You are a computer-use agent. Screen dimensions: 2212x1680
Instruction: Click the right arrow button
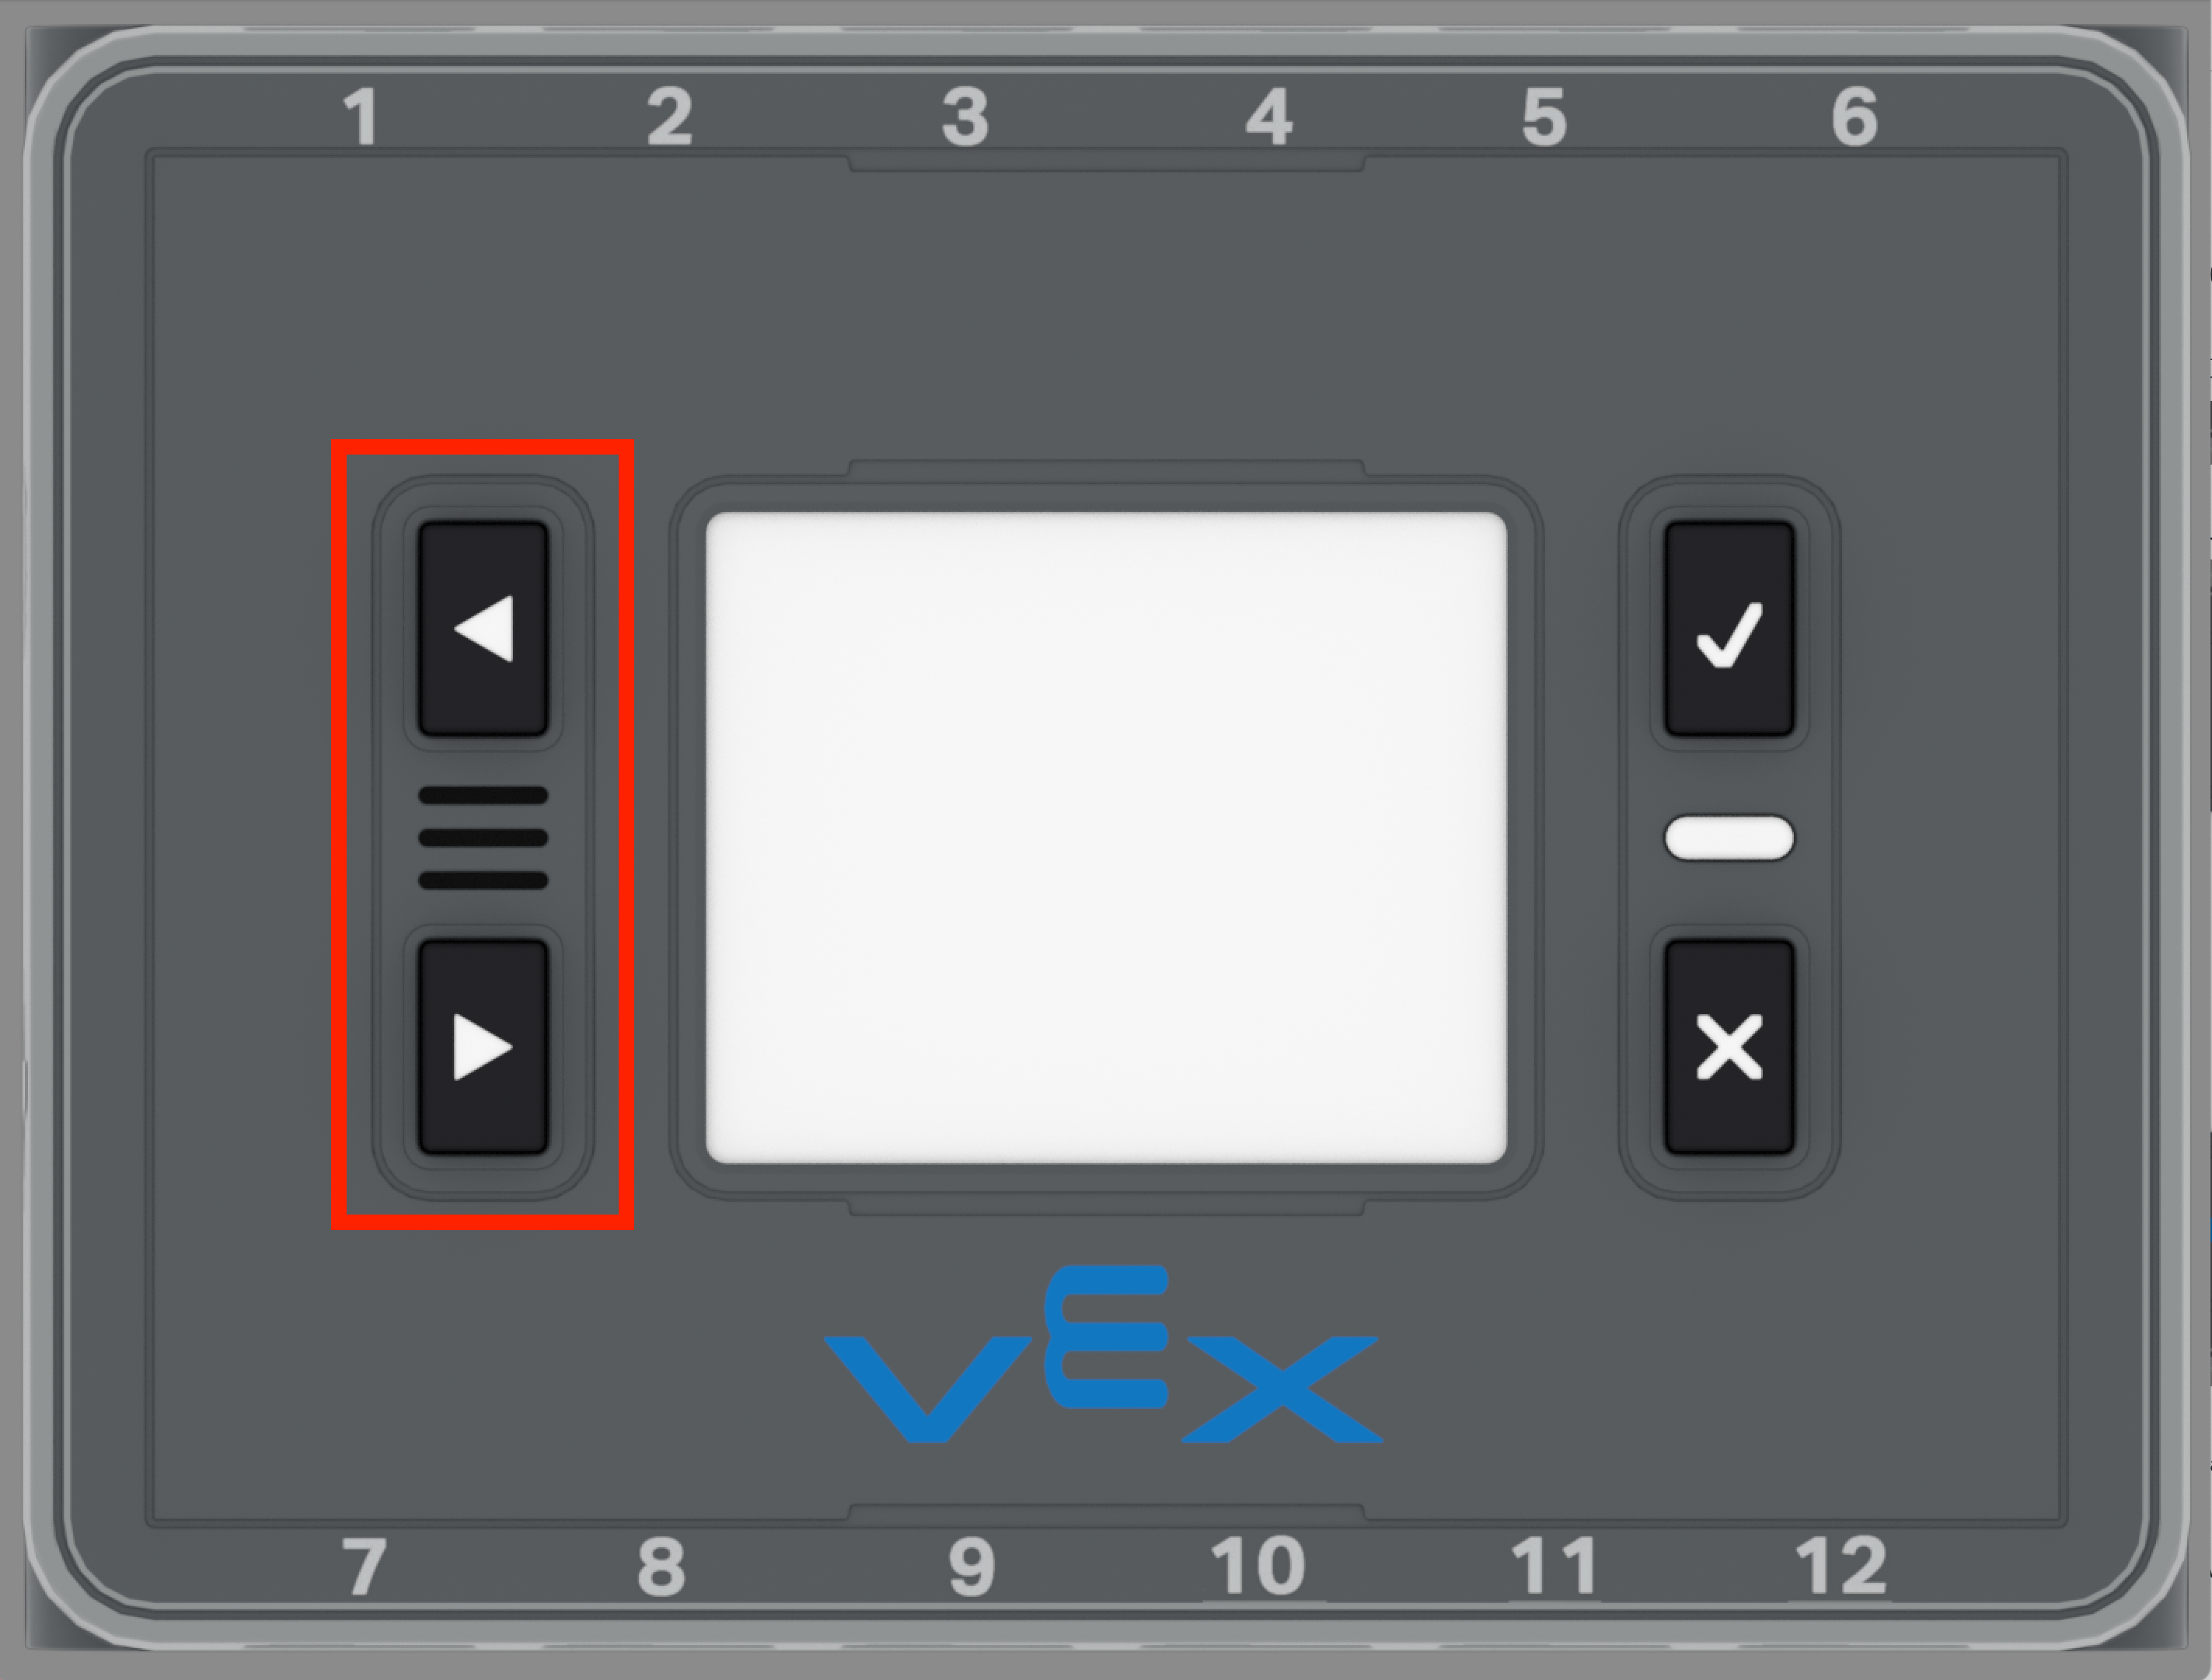483,1047
